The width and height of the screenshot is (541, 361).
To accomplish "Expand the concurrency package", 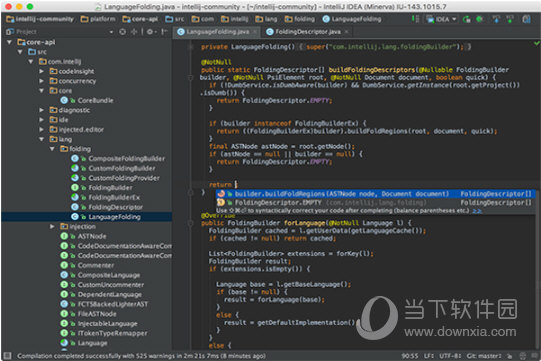I will point(42,81).
